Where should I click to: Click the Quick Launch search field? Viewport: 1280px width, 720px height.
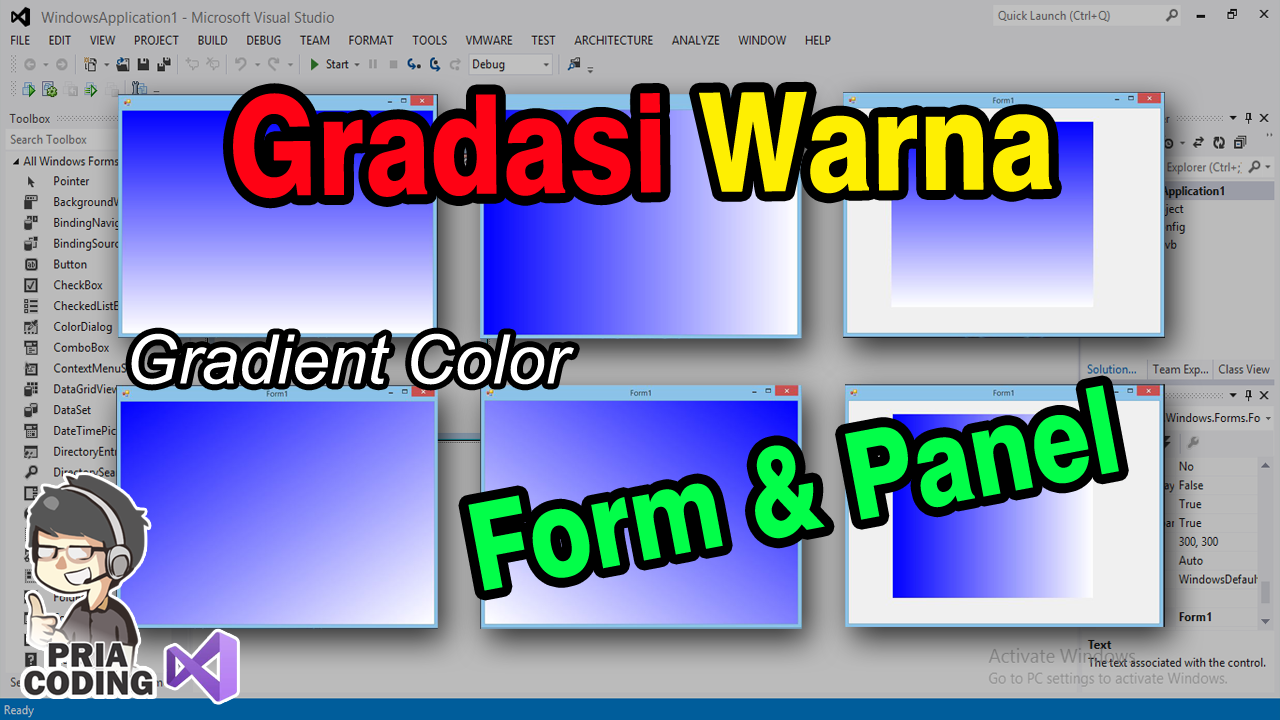pyautogui.click(x=1080, y=15)
